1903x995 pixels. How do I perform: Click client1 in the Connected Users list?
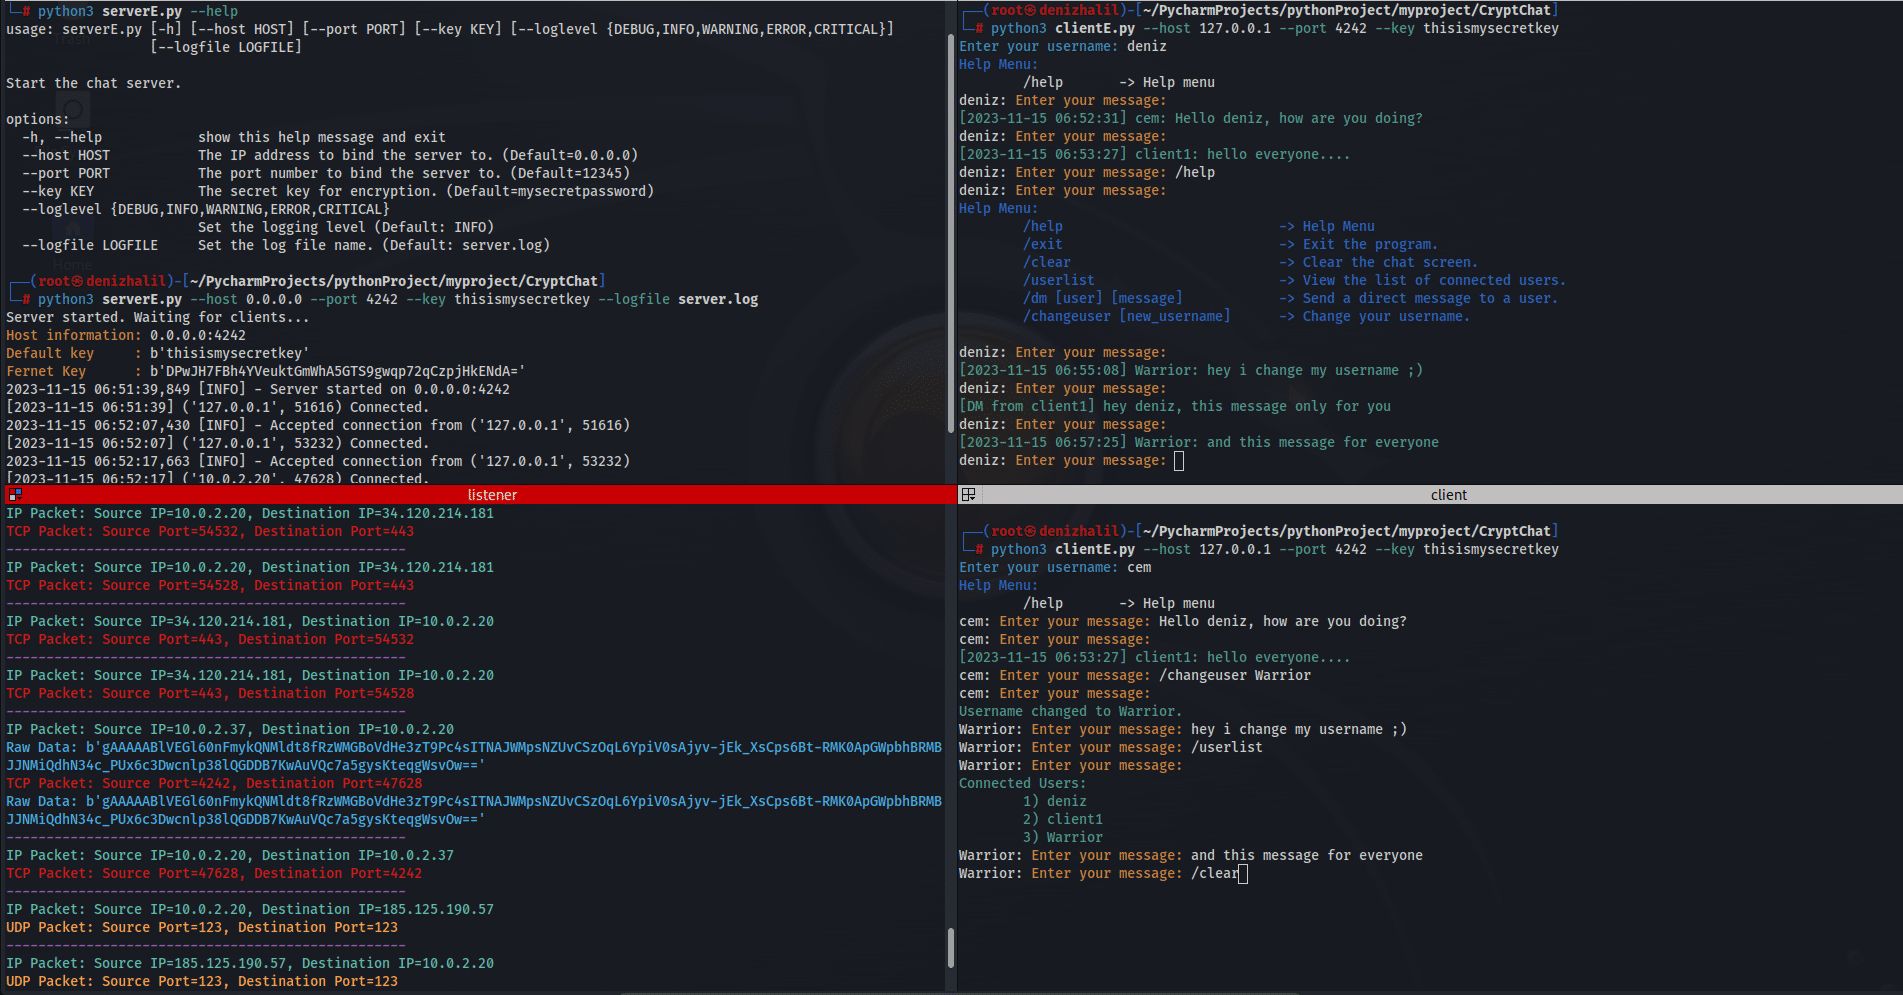(x=1074, y=819)
